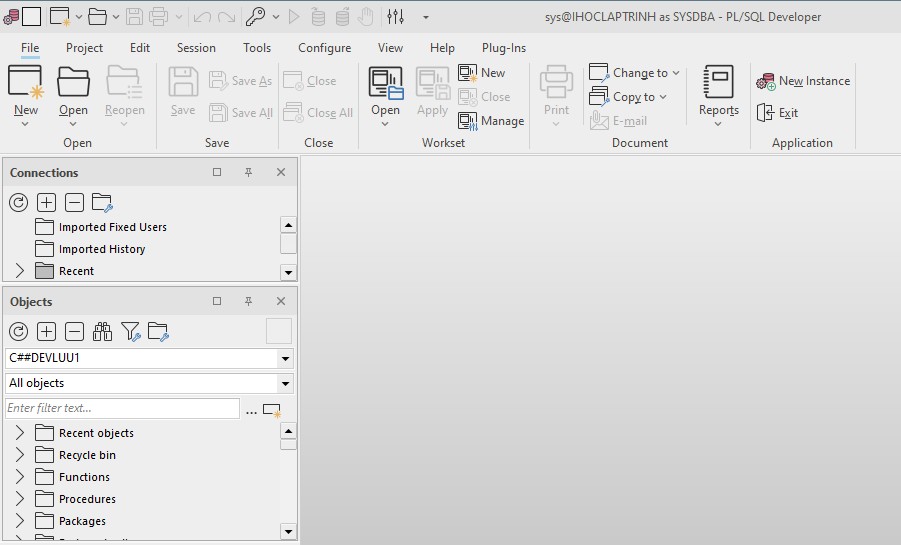Expand the Packages folder
This screenshot has height=545, width=901.
click(x=20, y=520)
